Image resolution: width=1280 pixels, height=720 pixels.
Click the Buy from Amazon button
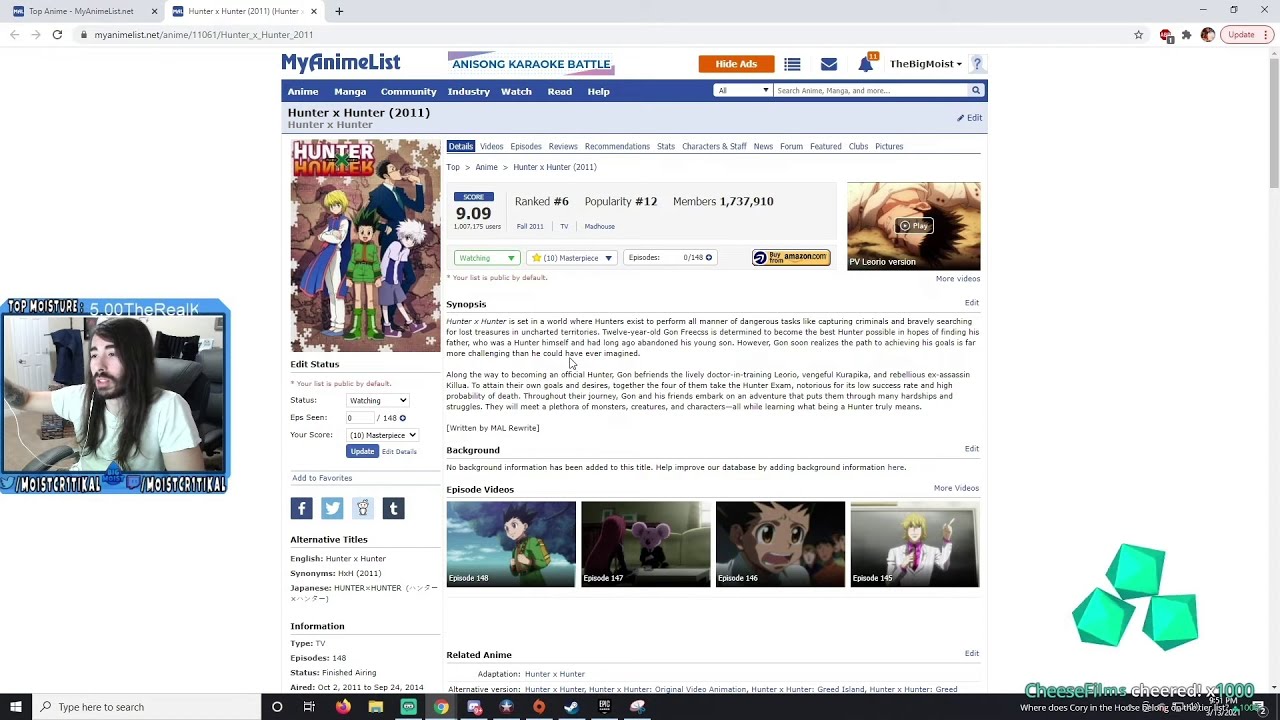point(791,258)
